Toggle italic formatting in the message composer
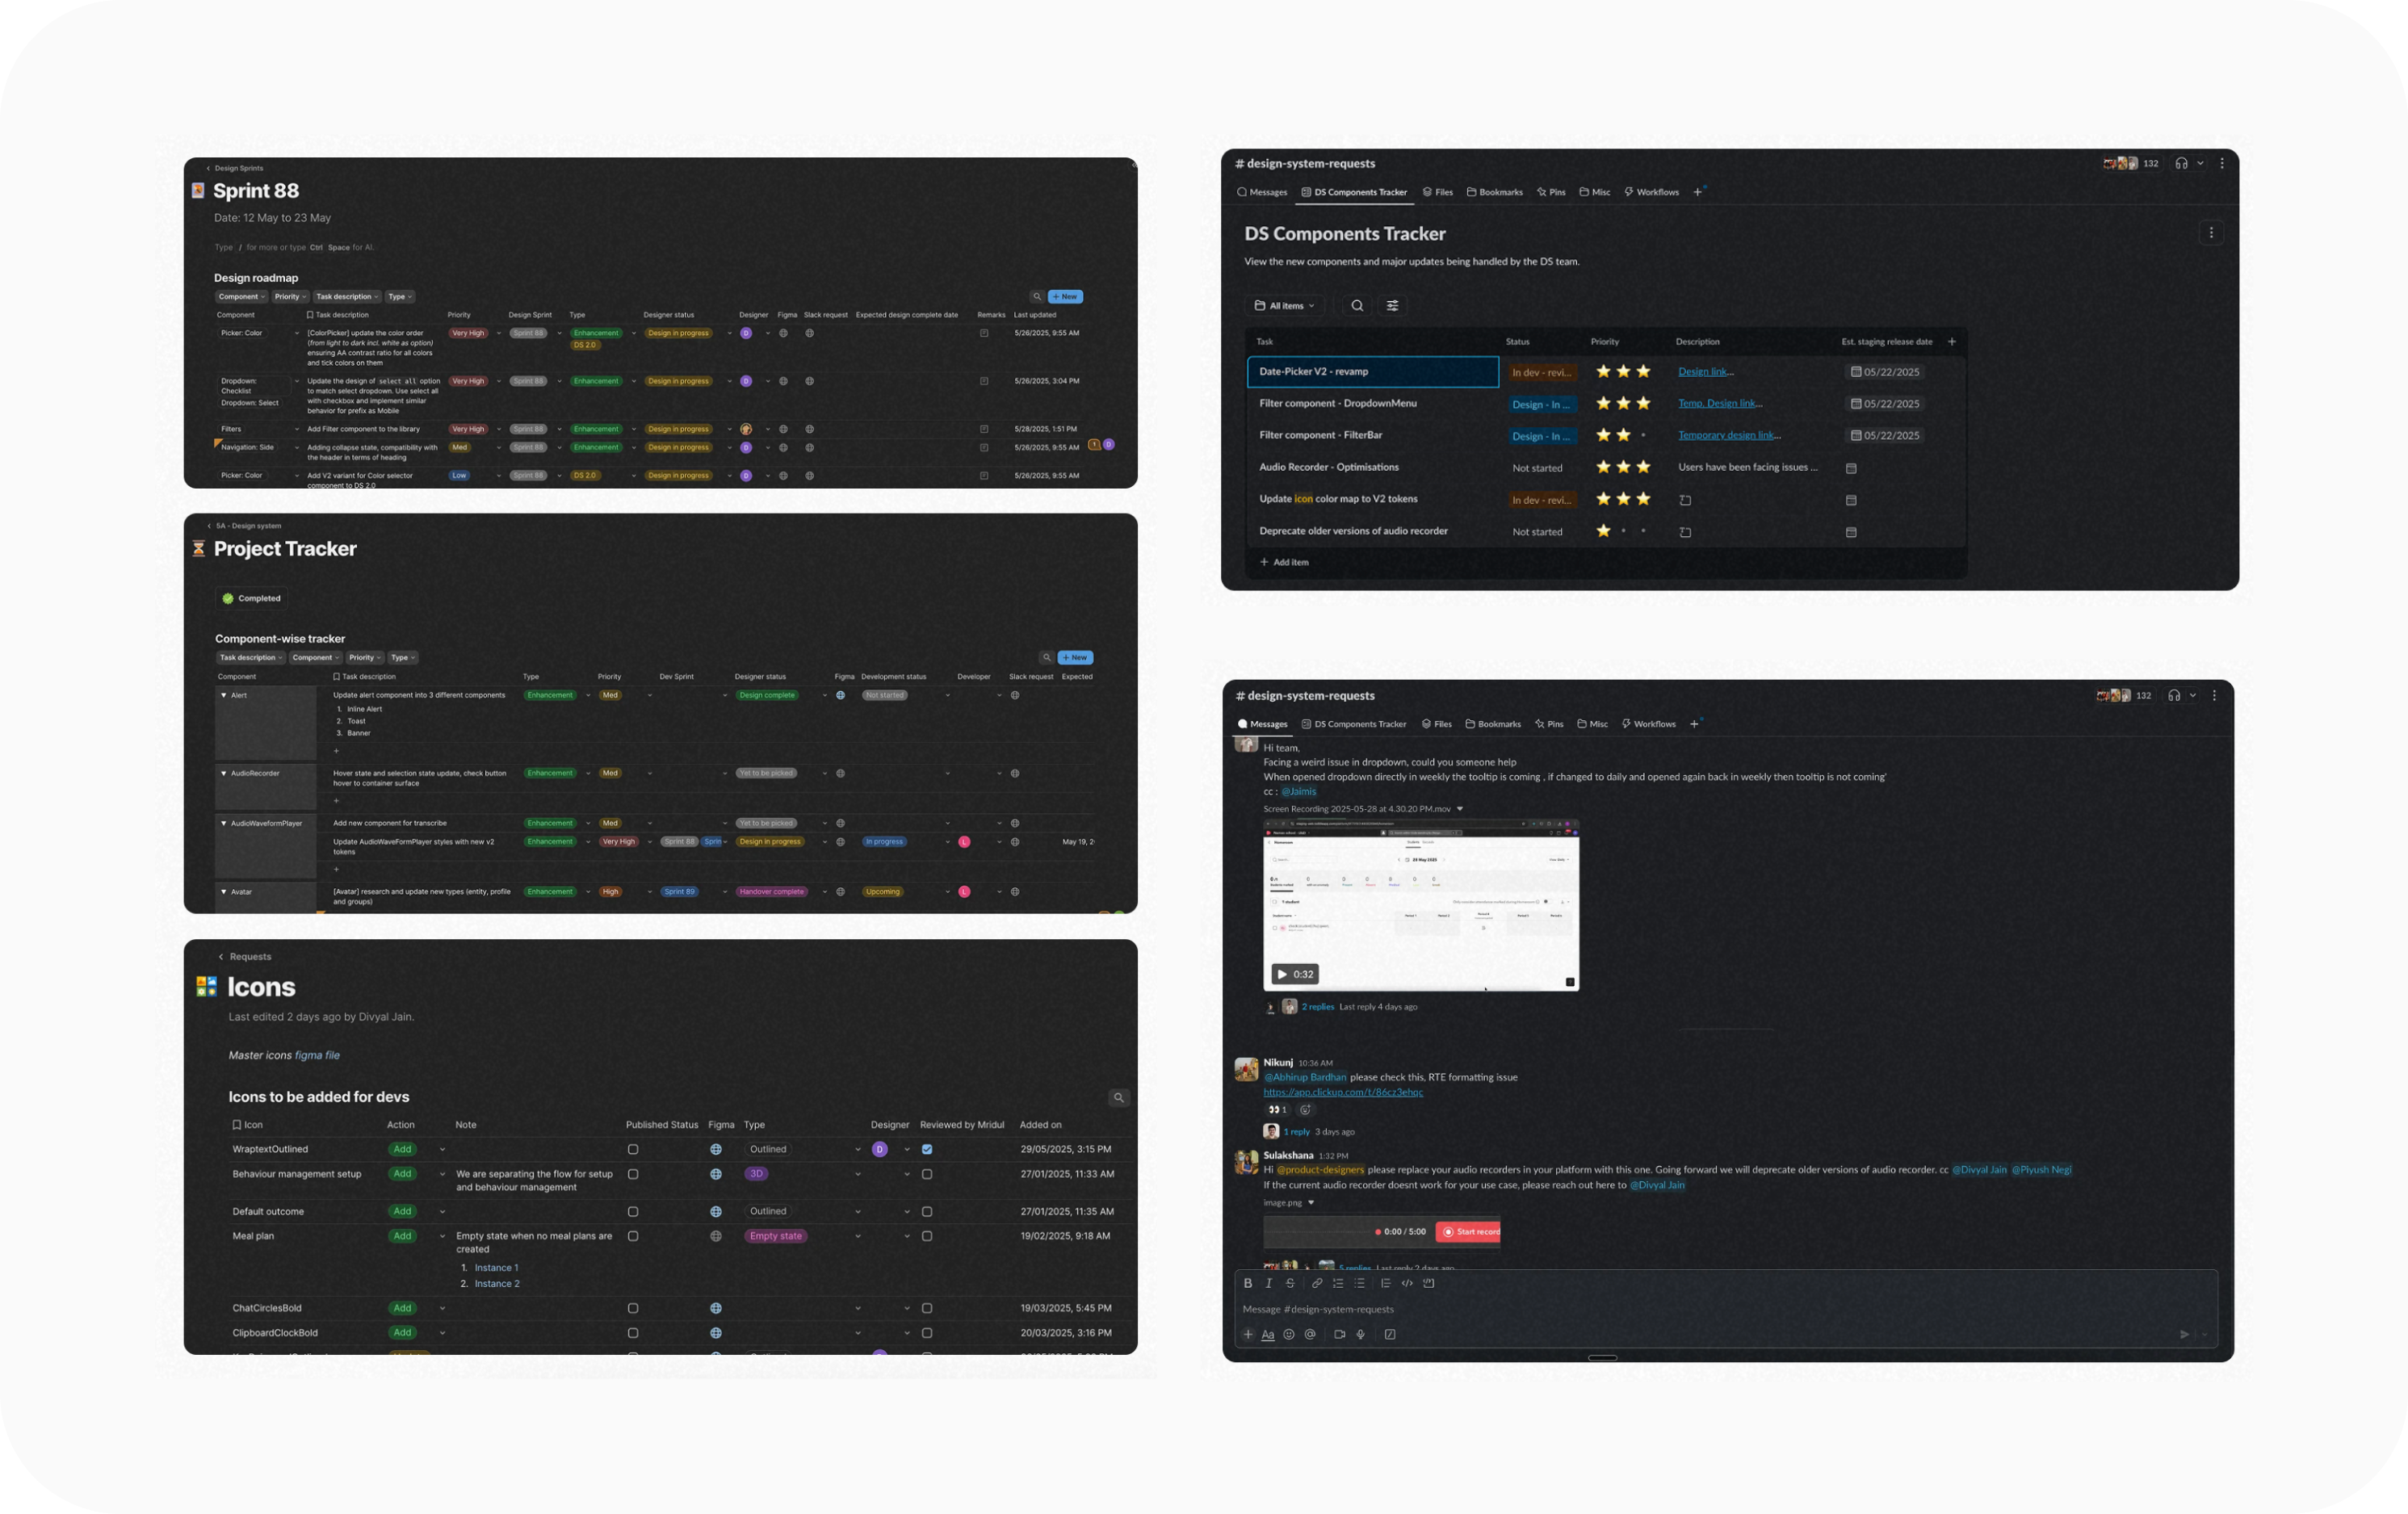Screen dimensions: 2408x1514 pyautogui.click(x=1268, y=1283)
